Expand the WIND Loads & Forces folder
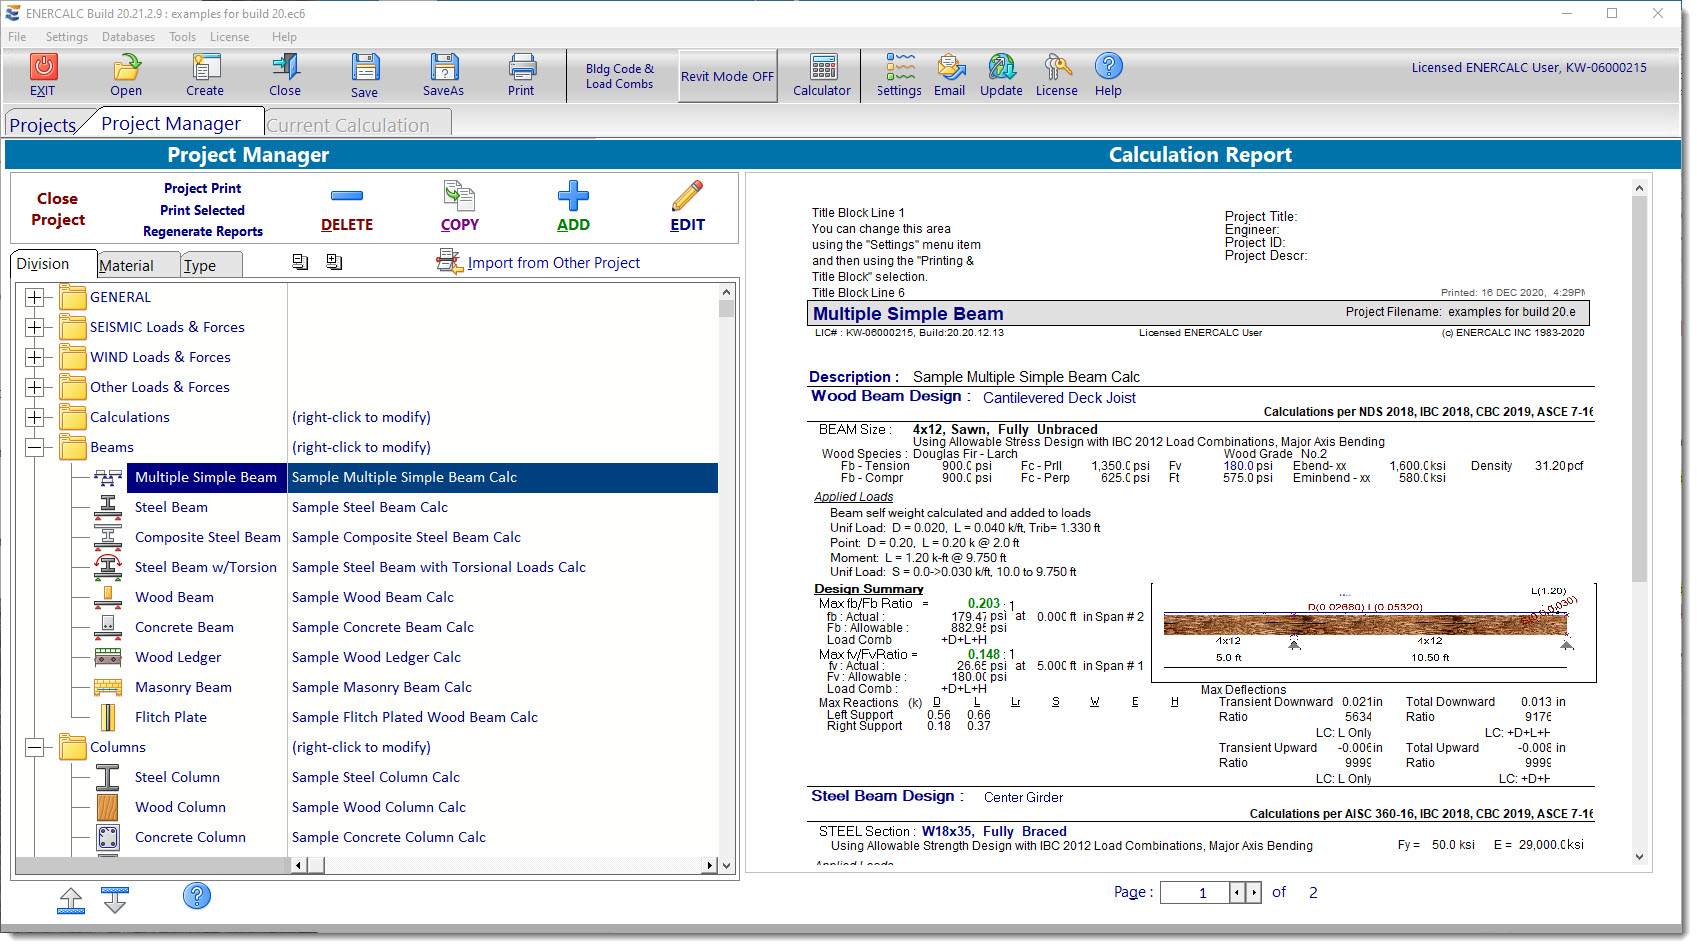 coord(35,357)
